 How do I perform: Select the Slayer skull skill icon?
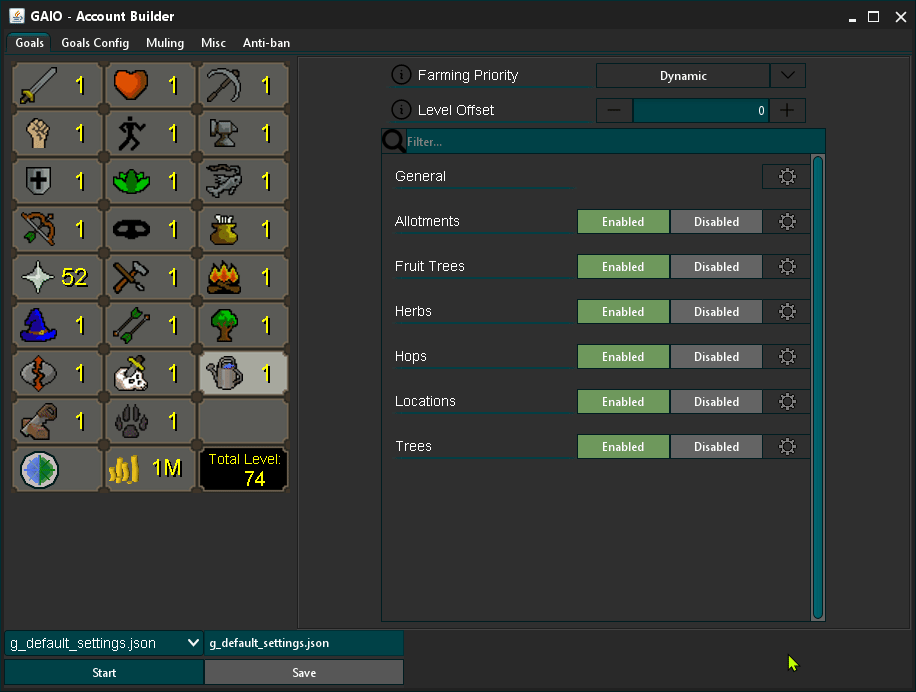click(x=131, y=373)
